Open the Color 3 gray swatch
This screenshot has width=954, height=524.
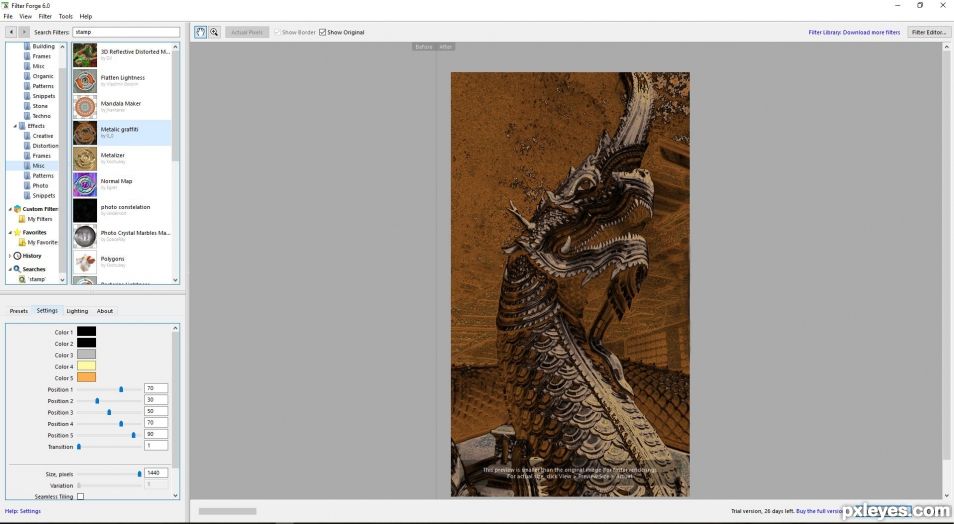click(86, 354)
